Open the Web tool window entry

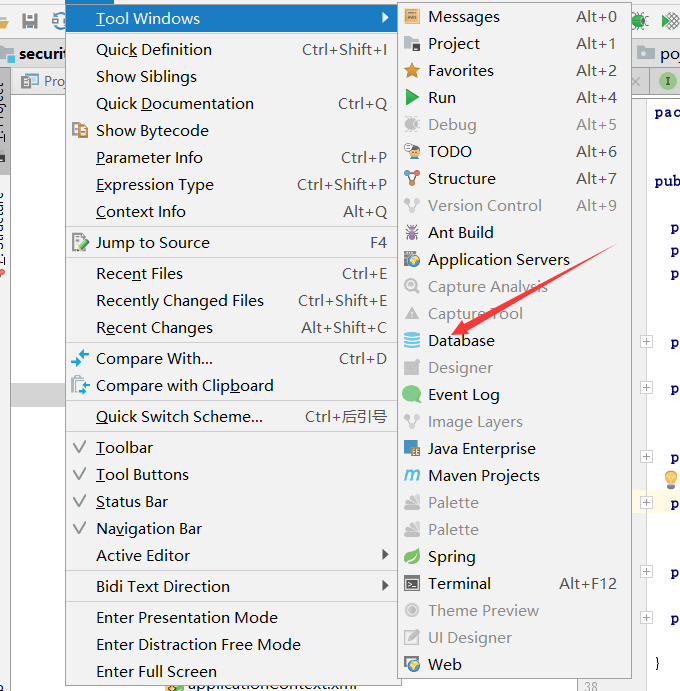(x=514, y=665)
